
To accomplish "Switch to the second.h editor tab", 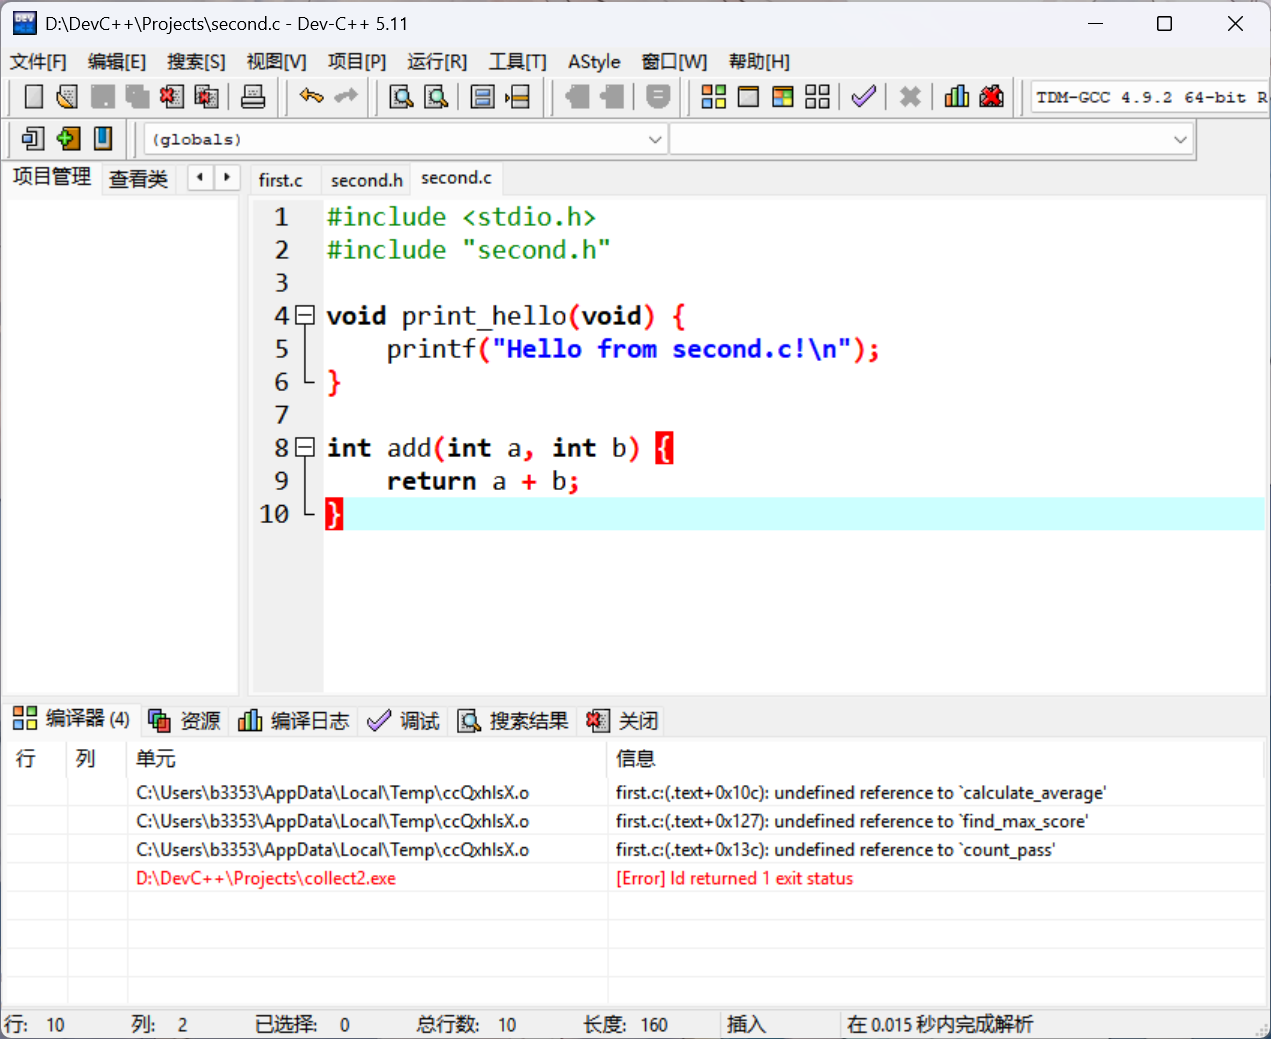I will 367,180.
